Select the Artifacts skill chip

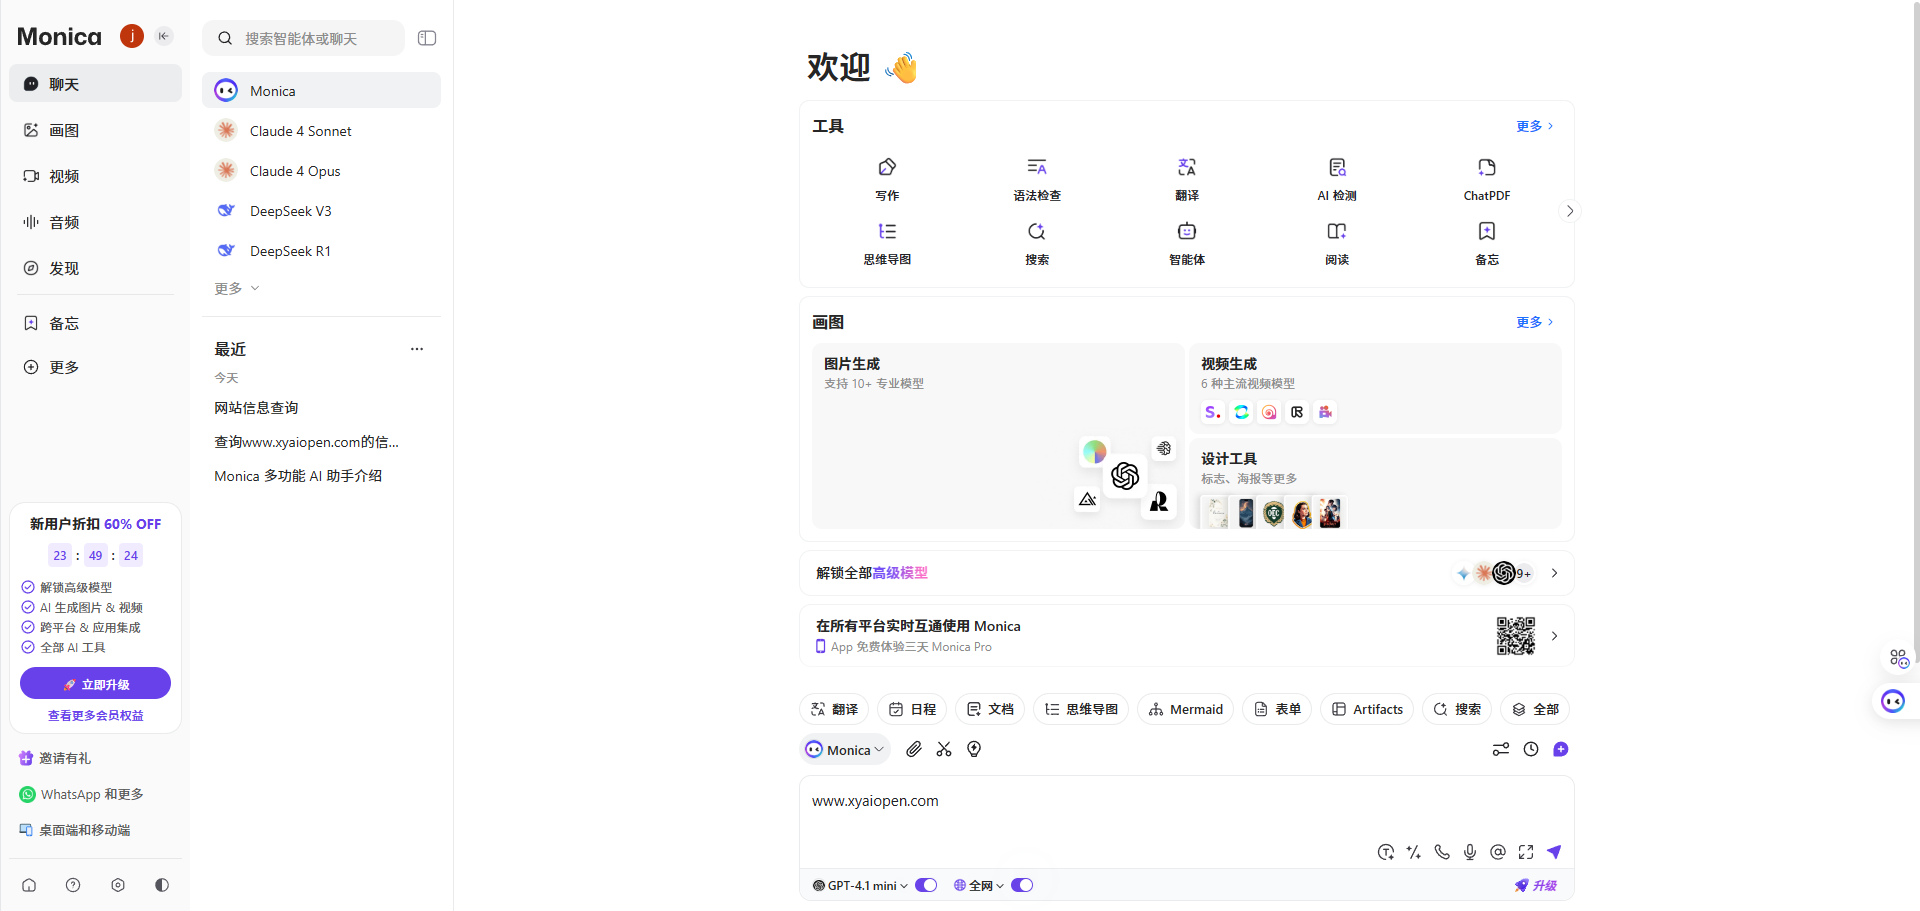[x=1367, y=709]
